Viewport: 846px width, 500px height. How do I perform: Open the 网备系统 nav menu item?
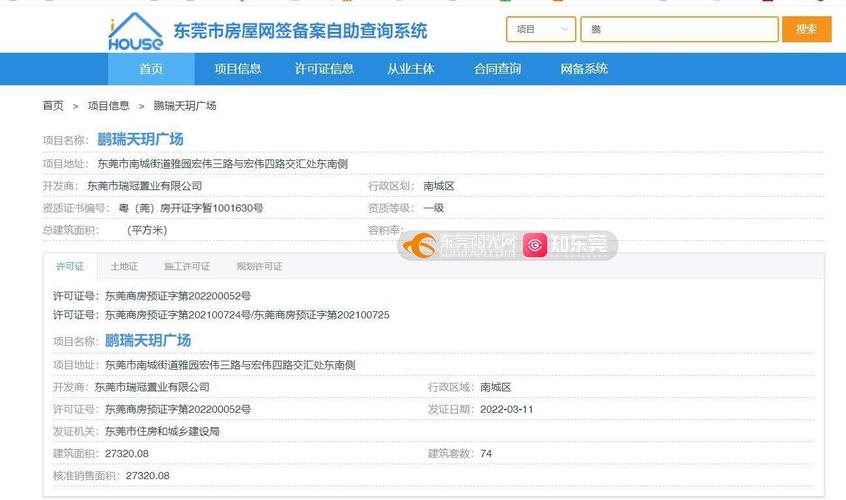click(x=584, y=69)
